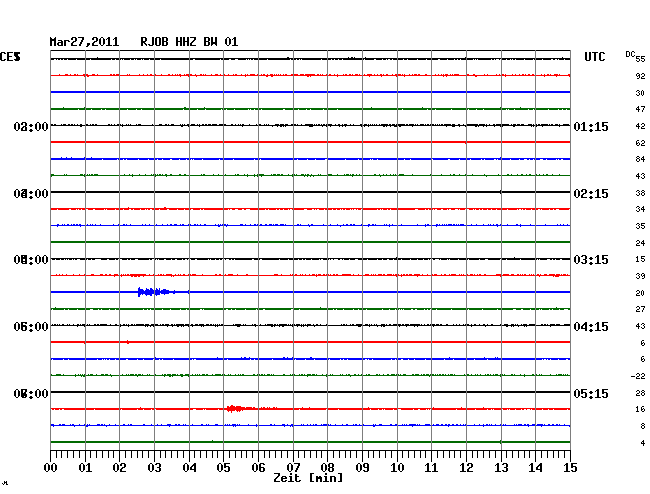Click the '03' minute axis label
650x494 pixels.
(154, 468)
